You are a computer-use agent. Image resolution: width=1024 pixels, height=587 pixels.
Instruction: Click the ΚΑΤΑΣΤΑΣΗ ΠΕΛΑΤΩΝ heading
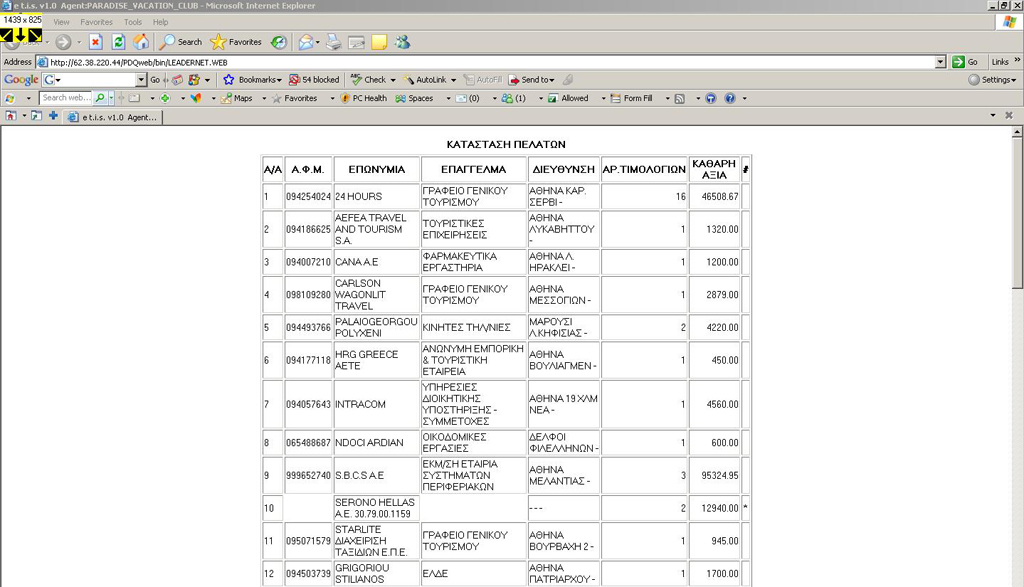click(506, 144)
